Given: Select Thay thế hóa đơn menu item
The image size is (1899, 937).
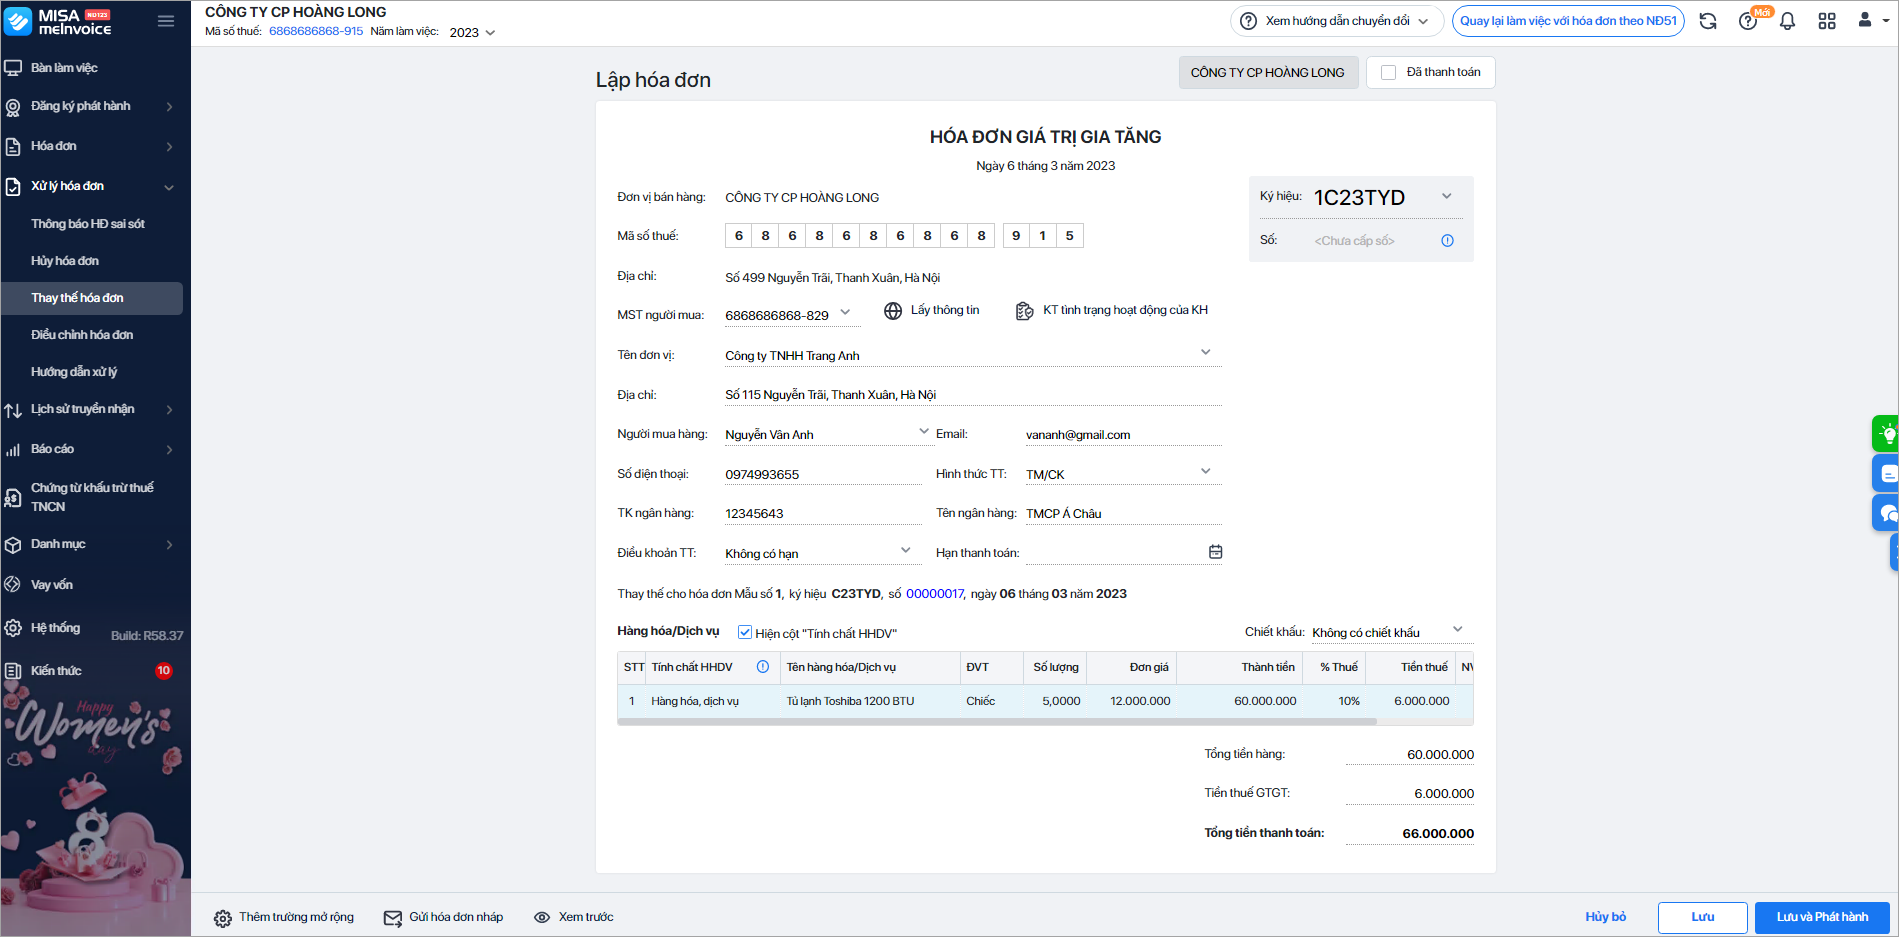Looking at the screenshot, I should click(92, 298).
